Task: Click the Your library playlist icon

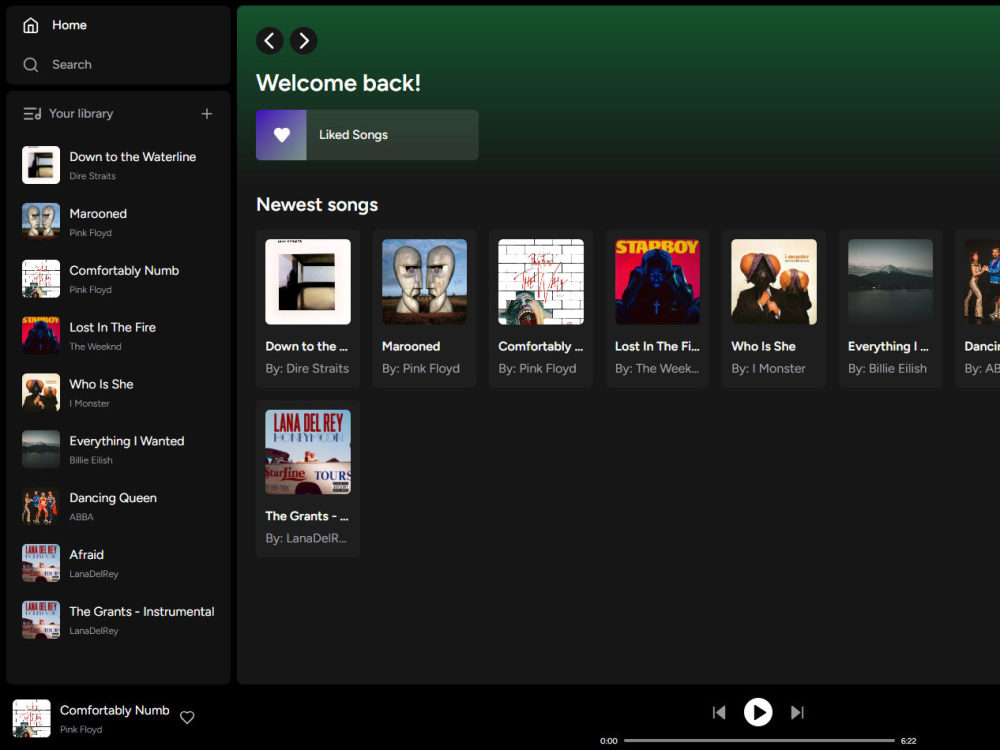Action: tap(32, 114)
